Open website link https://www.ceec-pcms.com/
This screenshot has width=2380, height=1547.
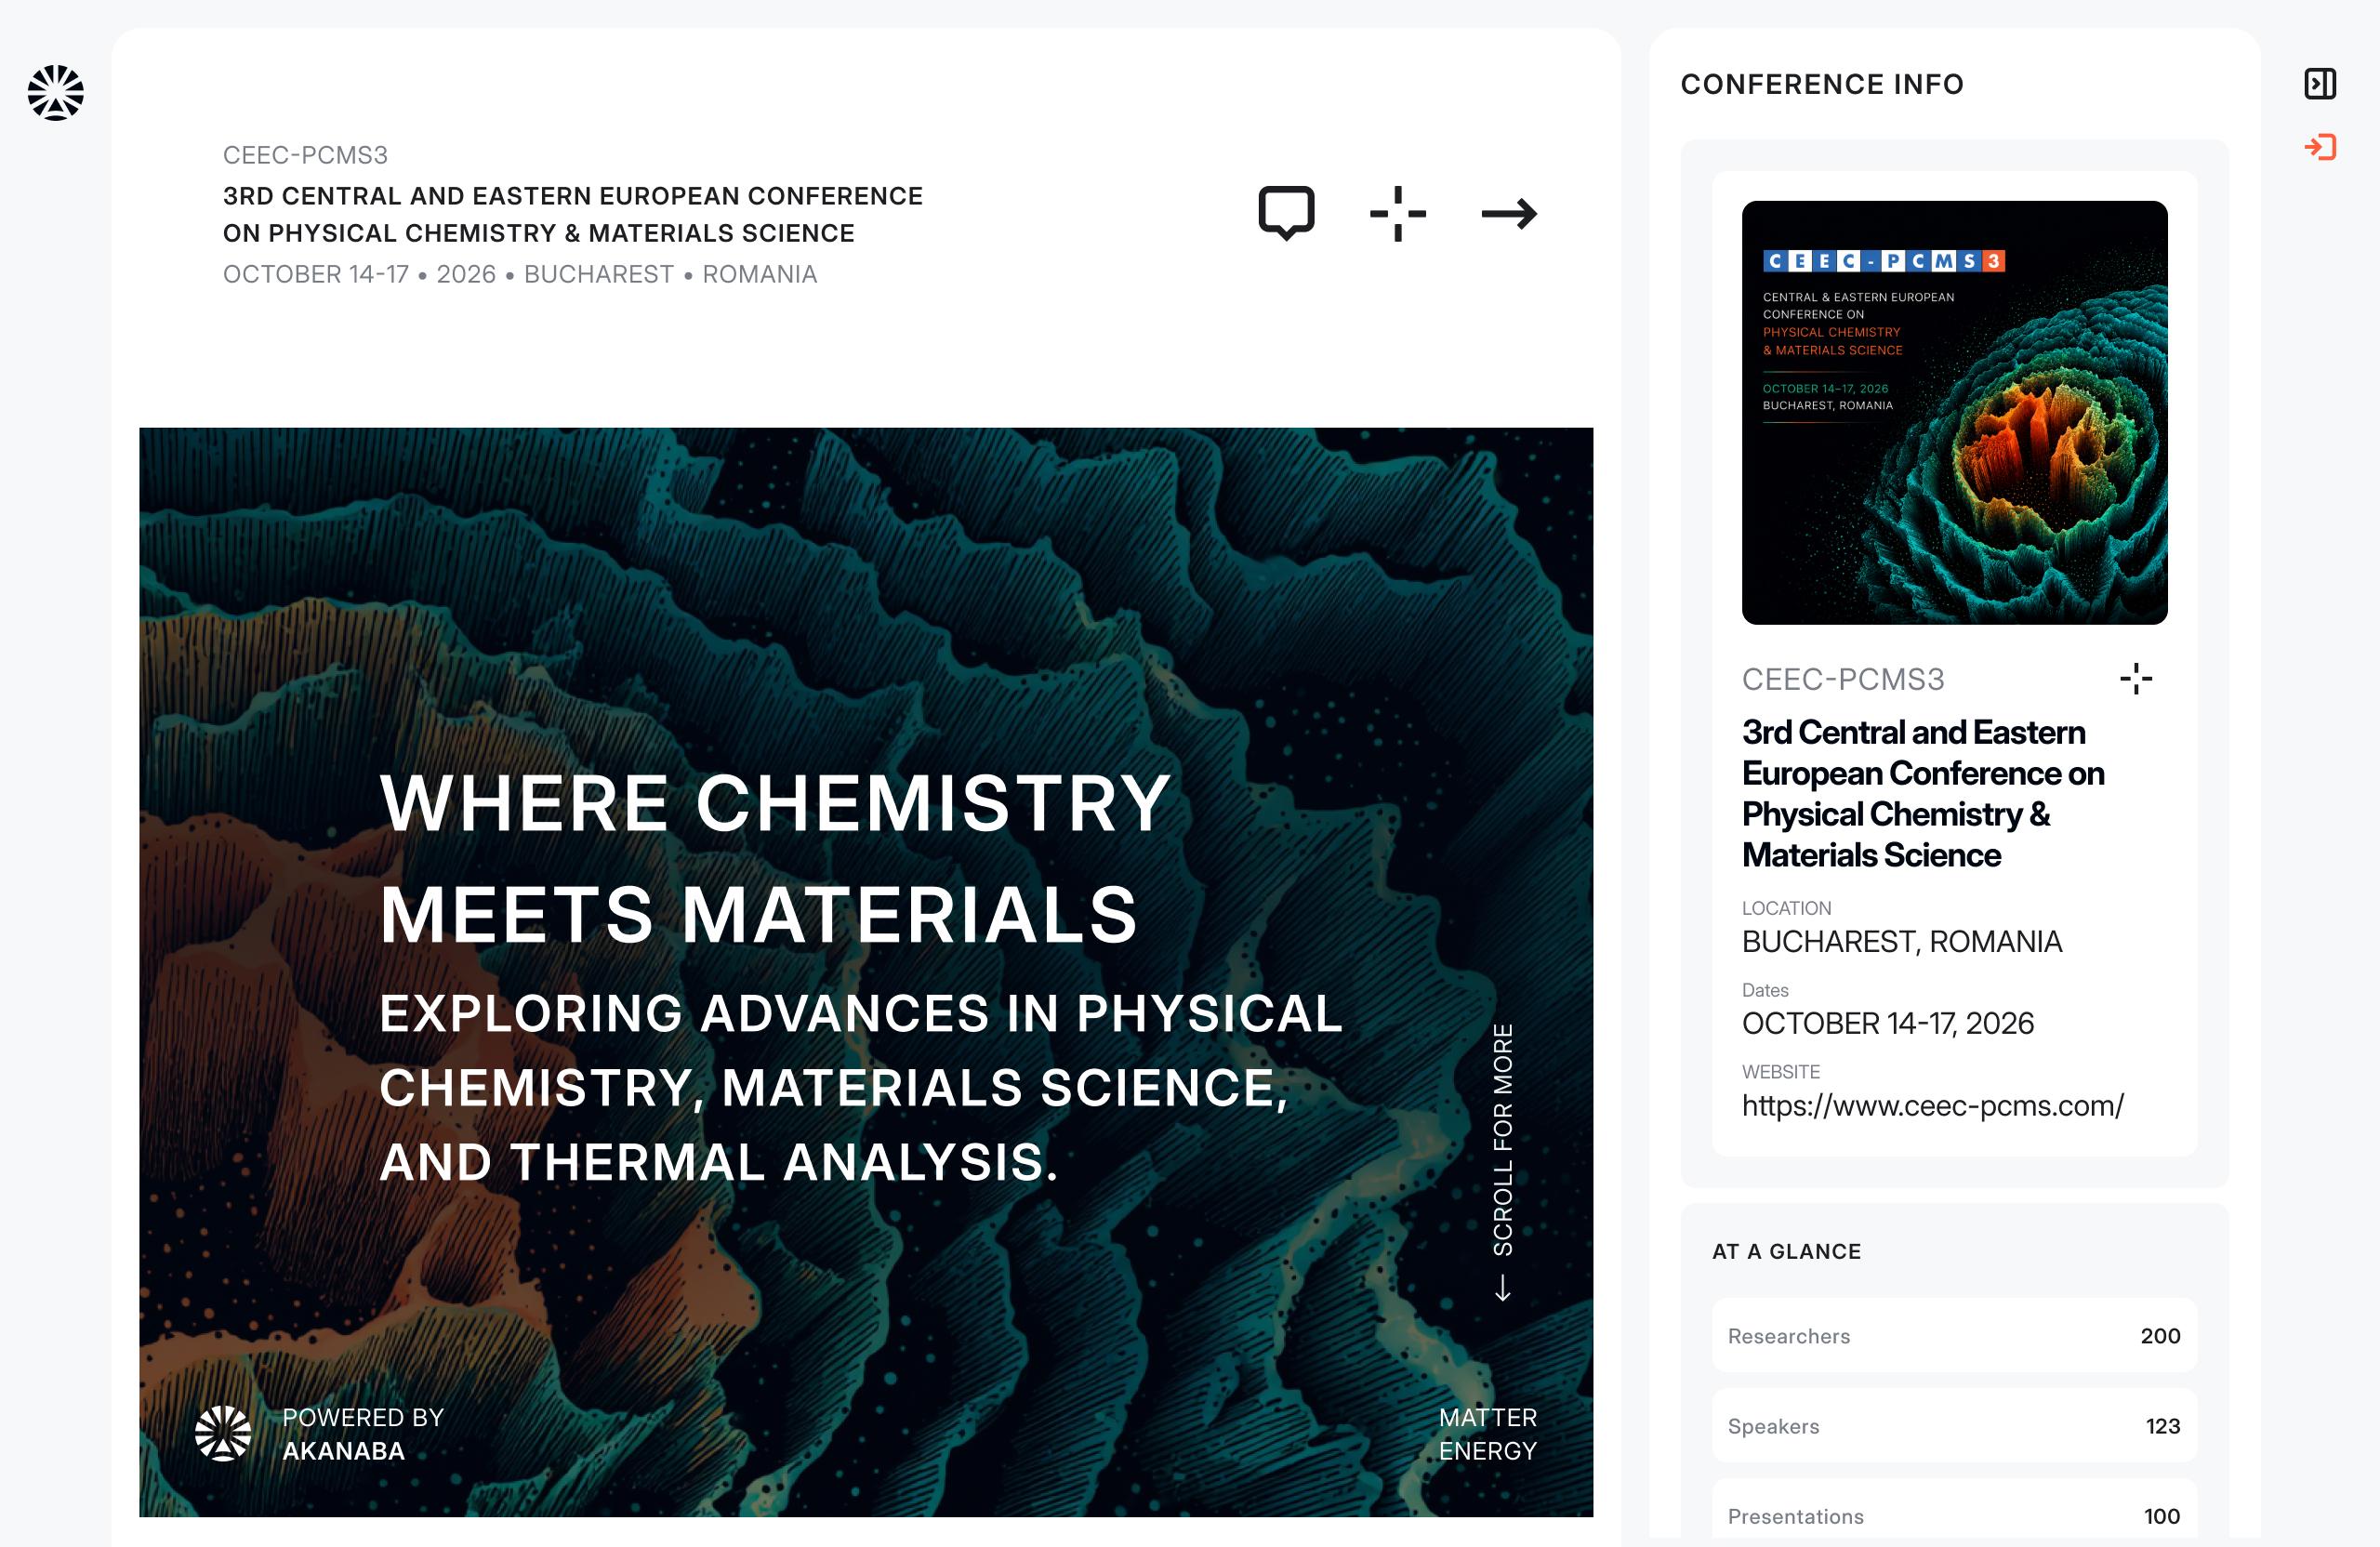pyautogui.click(x=1932, y=1106)
